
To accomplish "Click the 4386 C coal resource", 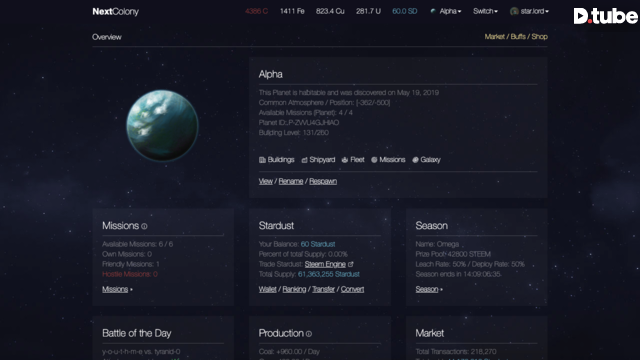I will (x=257, y=11).
